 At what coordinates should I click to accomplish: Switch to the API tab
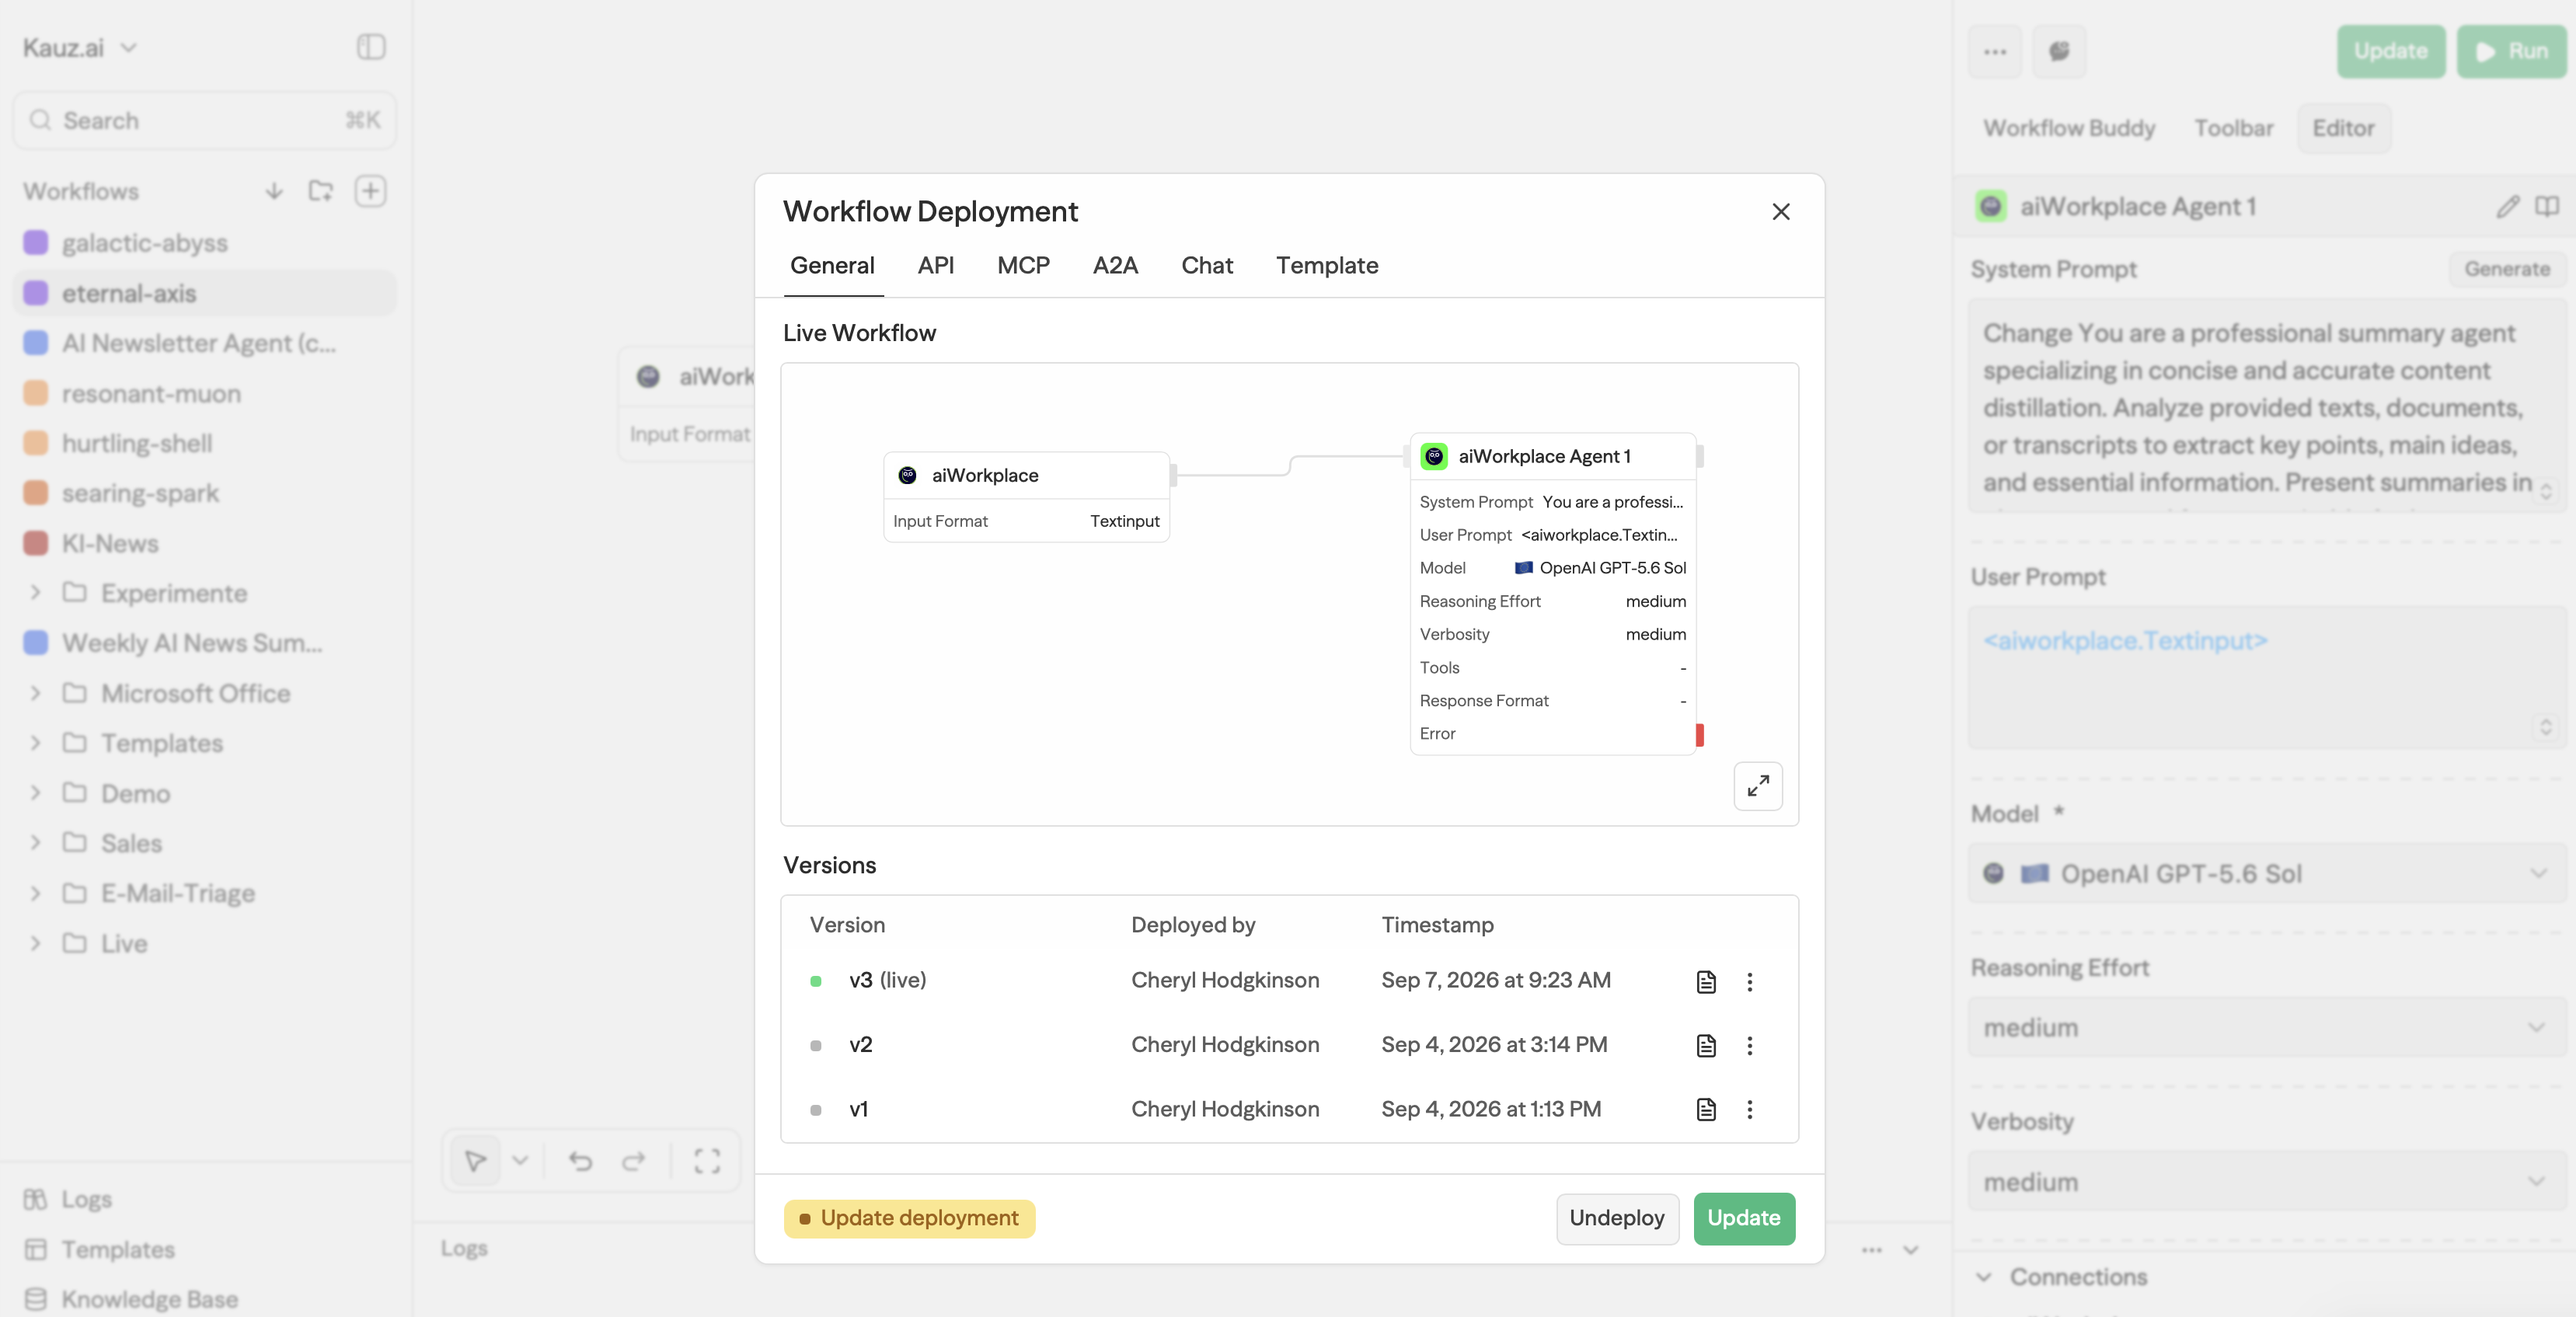935,265
